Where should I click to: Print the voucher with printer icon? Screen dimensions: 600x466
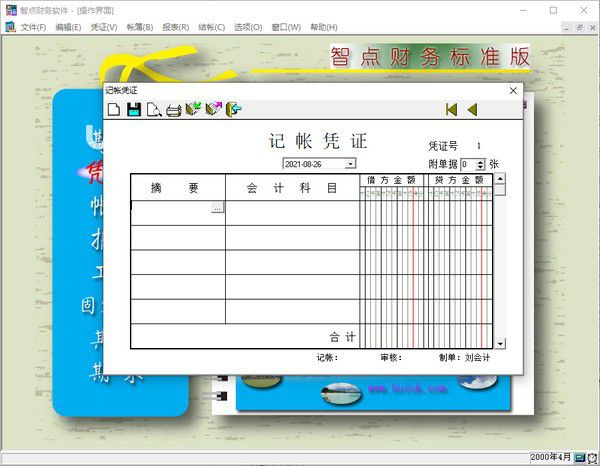coord(173,110)
